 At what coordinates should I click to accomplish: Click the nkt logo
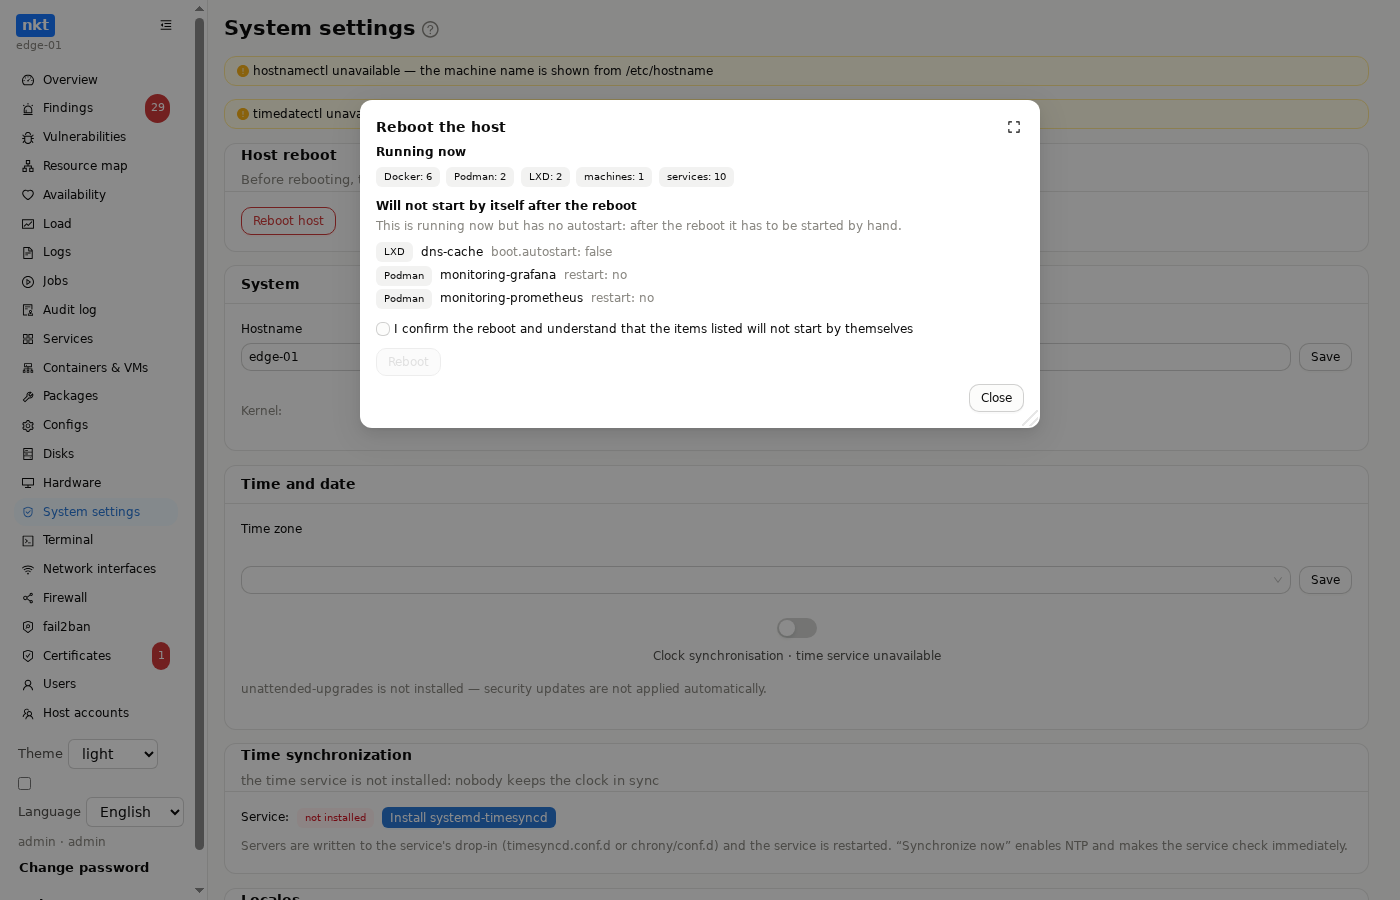tap(35, 25)
